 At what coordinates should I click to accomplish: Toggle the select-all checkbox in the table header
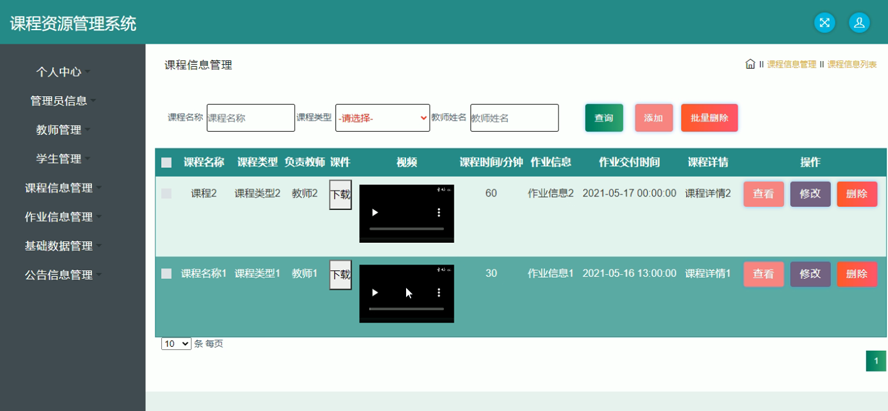pyautogui.click(x=166, y=163)
